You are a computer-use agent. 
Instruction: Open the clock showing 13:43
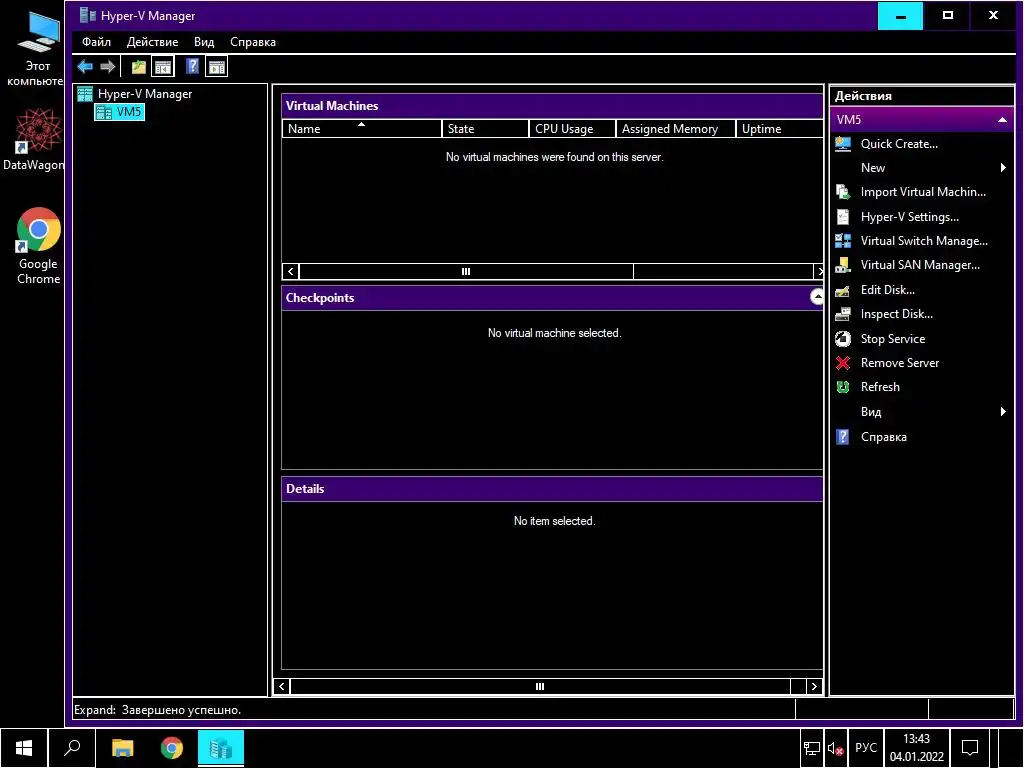tap(916, 748)
